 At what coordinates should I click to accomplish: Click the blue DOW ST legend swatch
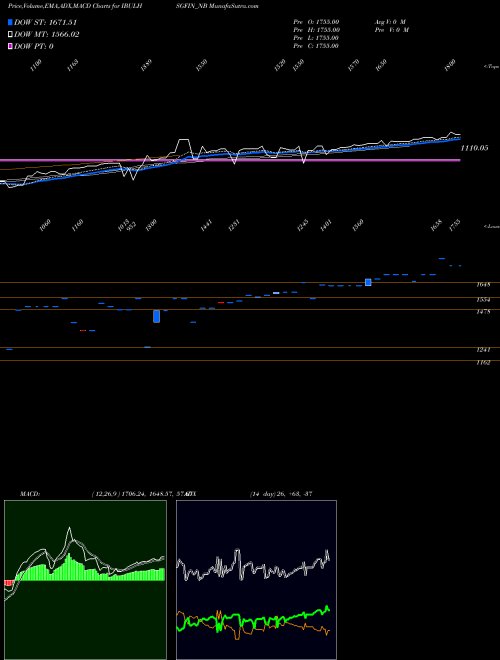tap(11, 23)
